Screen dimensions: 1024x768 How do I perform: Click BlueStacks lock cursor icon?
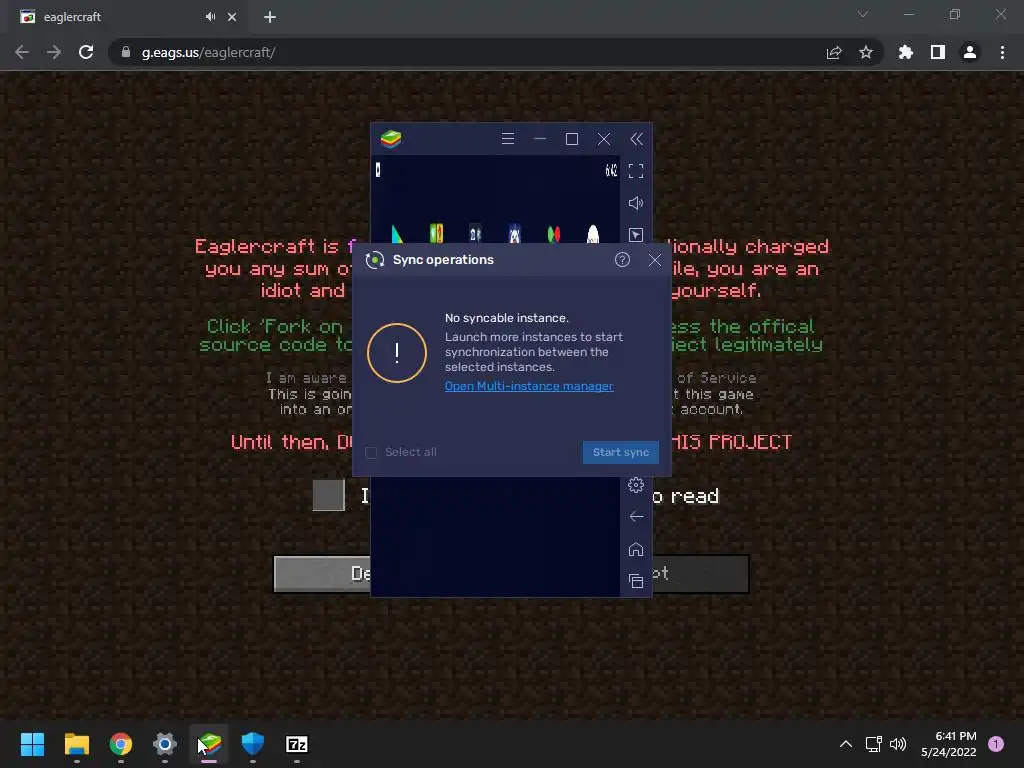point(636,234)
